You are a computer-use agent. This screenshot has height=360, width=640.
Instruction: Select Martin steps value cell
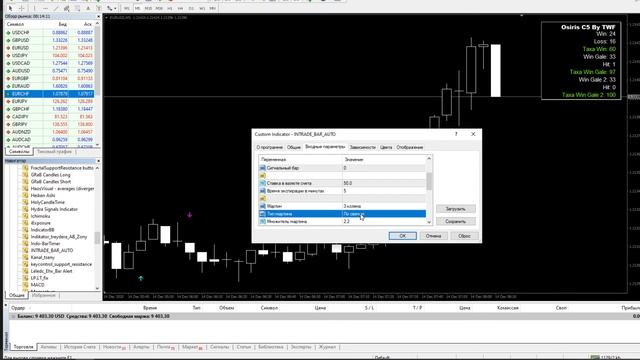click(384, 206)
